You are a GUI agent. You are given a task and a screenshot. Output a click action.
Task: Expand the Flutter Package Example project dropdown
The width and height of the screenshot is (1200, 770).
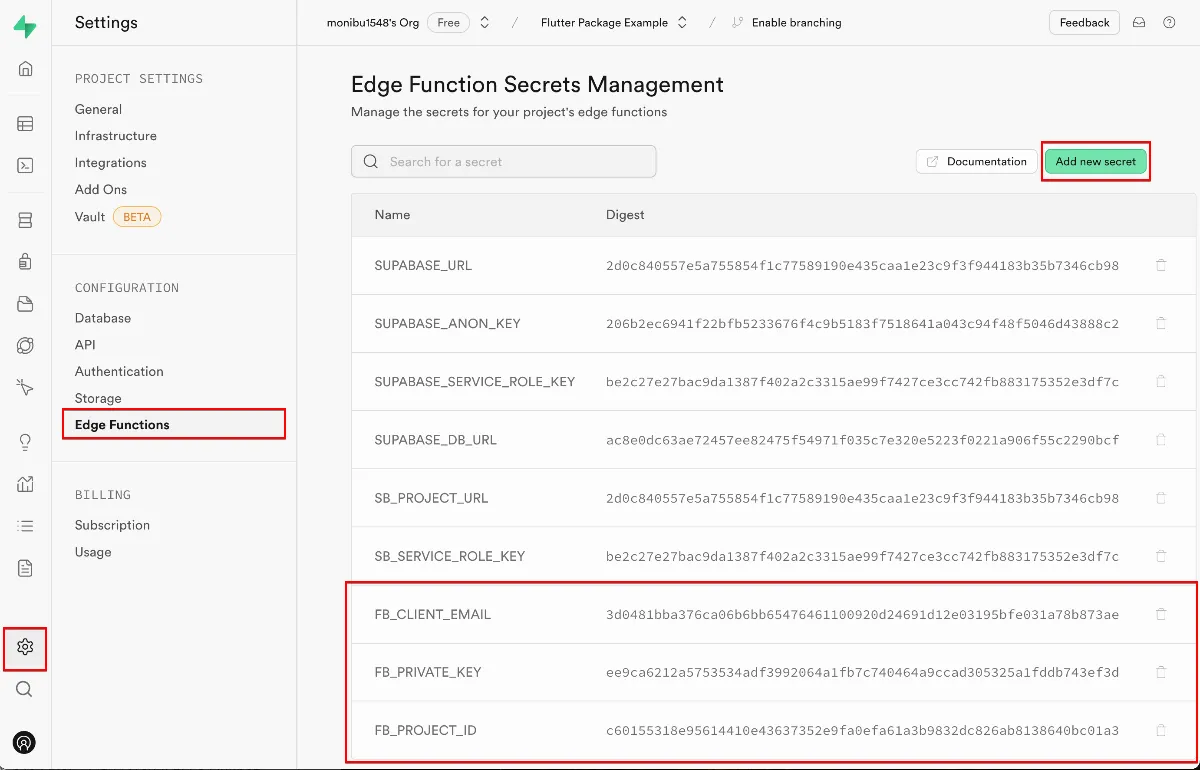683,23
